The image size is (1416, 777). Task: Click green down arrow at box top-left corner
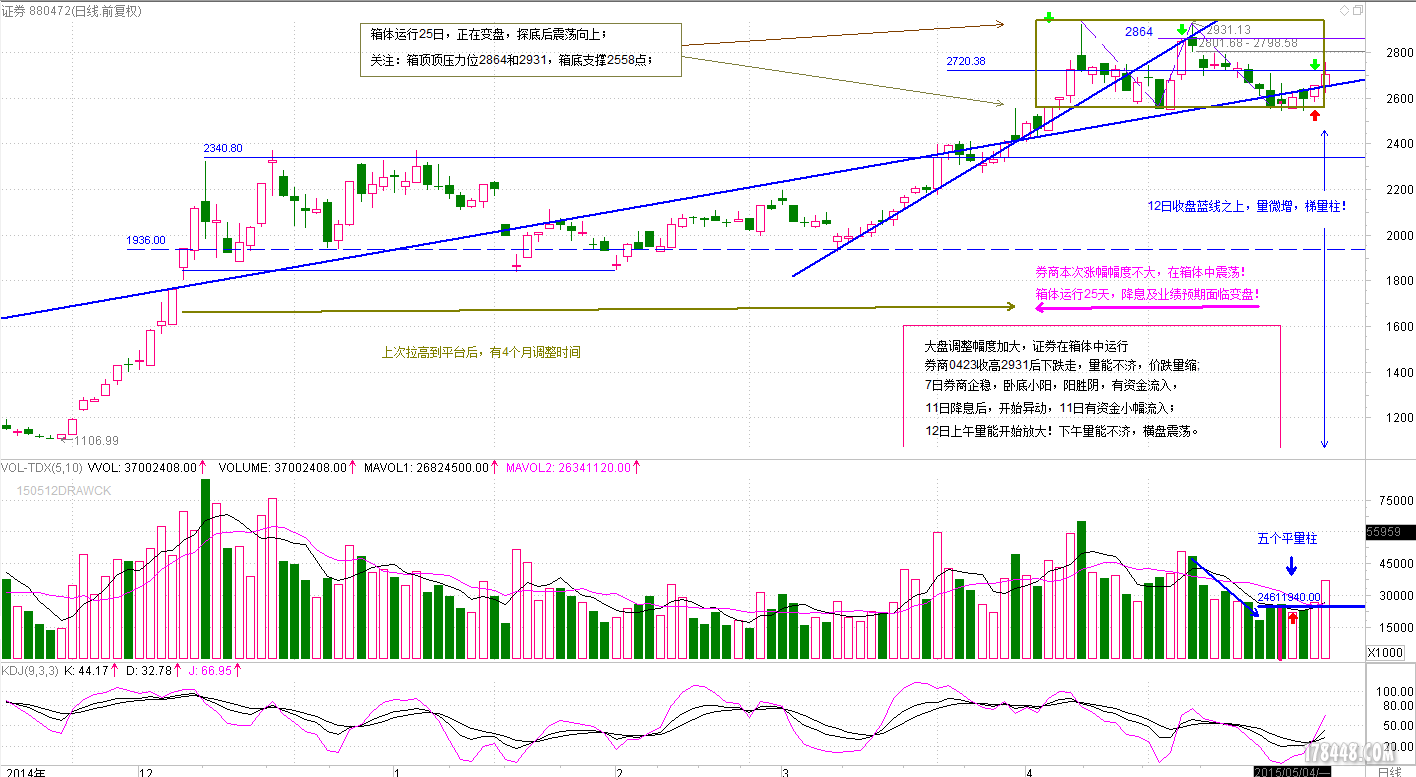pyautogui.click(x=1048, y=17)
